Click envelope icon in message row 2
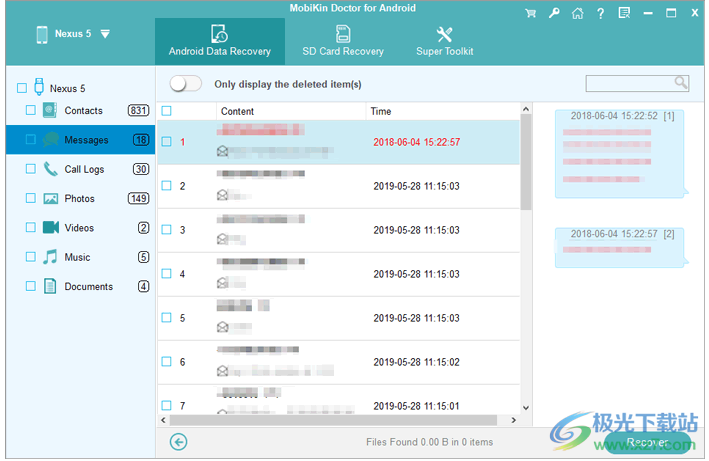The width and height of the screenshot is (709, 461). coord(222,195)
